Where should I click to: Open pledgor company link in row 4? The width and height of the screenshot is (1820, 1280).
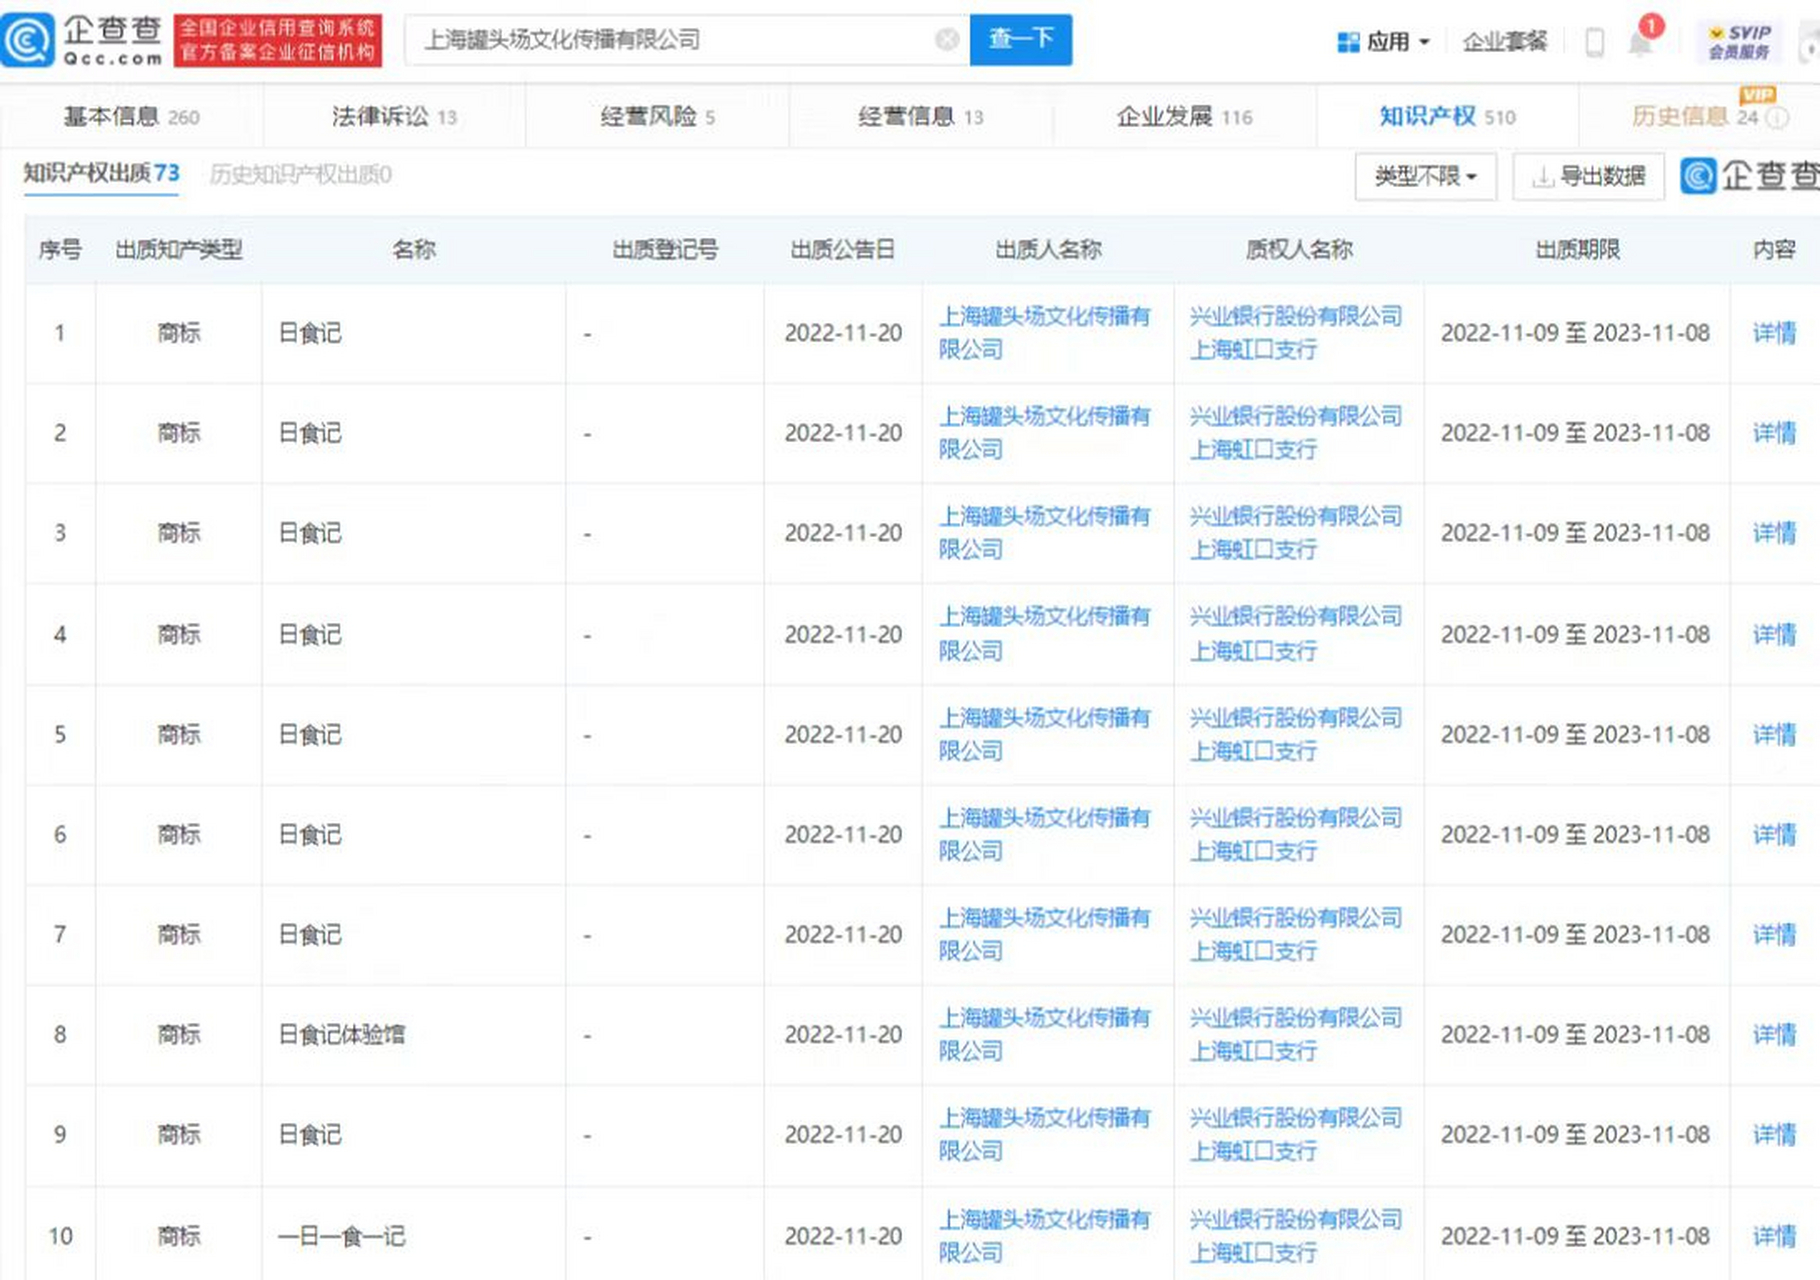tap(1044, 634)
